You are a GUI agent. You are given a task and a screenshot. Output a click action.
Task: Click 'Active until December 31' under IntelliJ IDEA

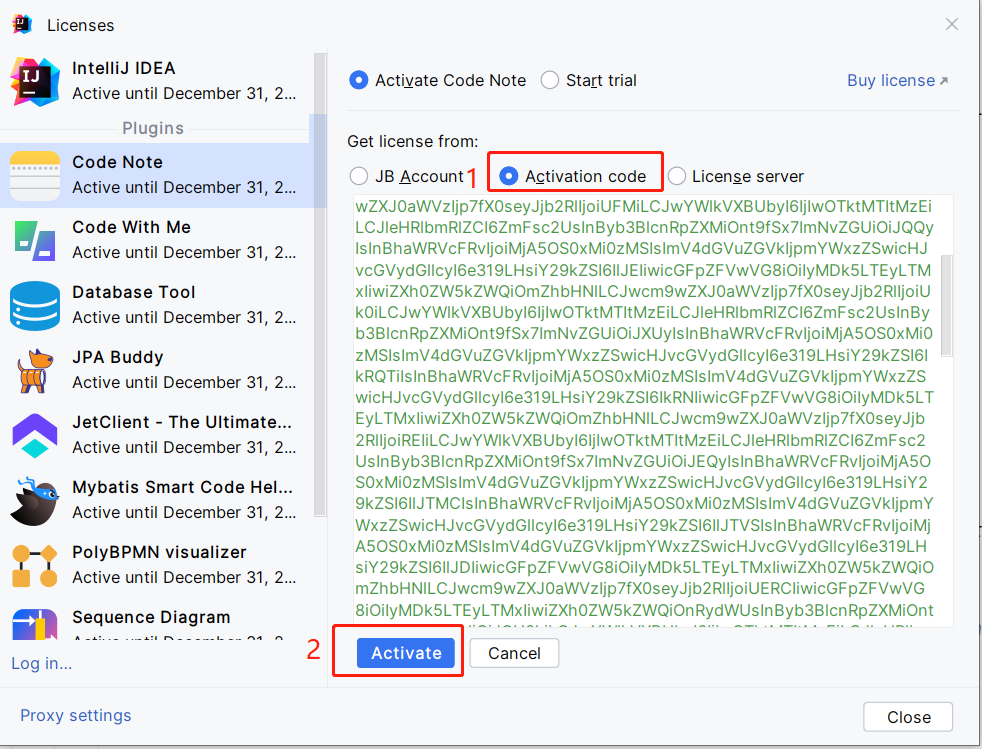coord(184,93)
